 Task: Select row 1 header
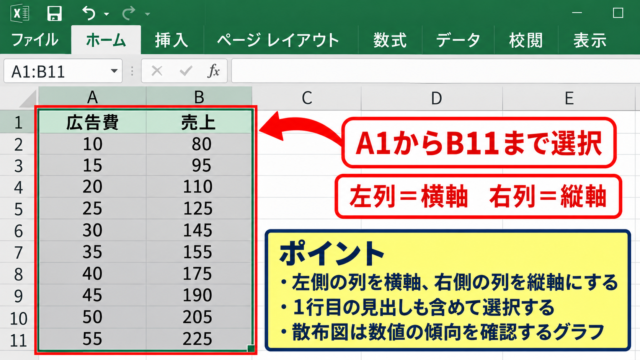pyautogui.click(x=19, y=122)
